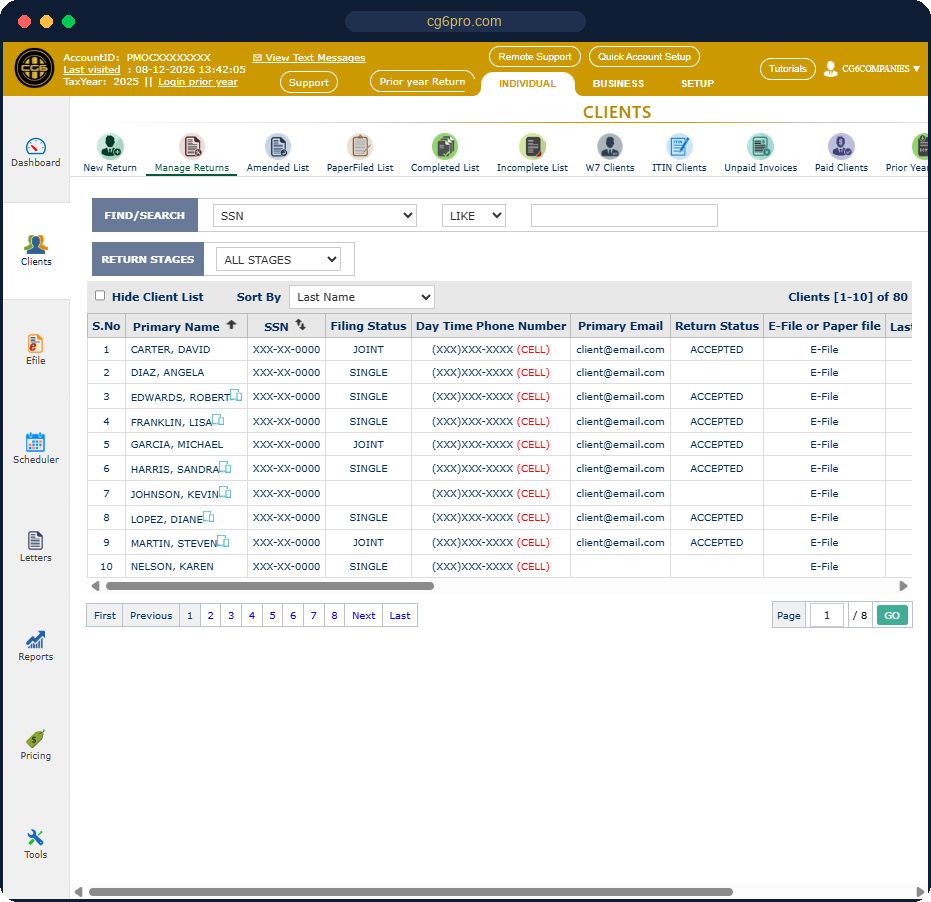Open the Scheduler calendar icon
This screenshot has height=902, width=931.
(x=36, y=442)
